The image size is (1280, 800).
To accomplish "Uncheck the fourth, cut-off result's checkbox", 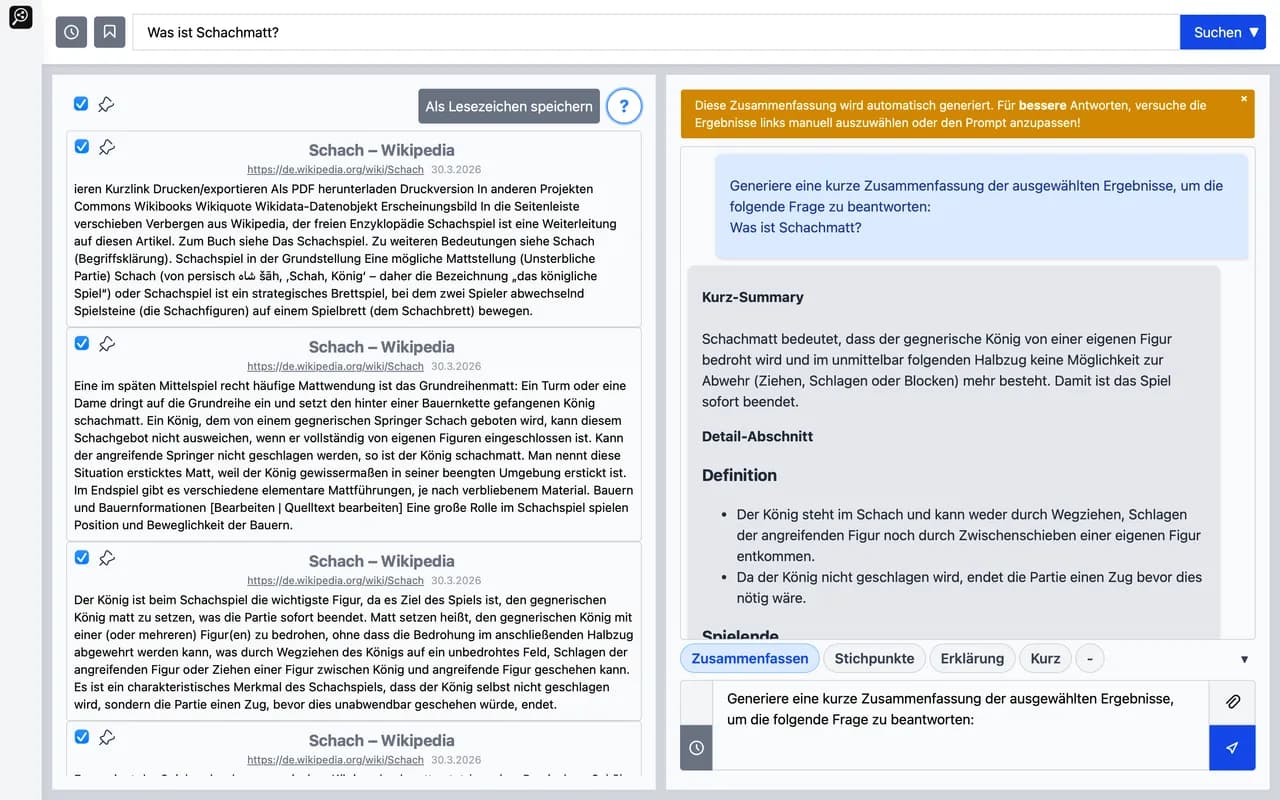I will (82, 737).
